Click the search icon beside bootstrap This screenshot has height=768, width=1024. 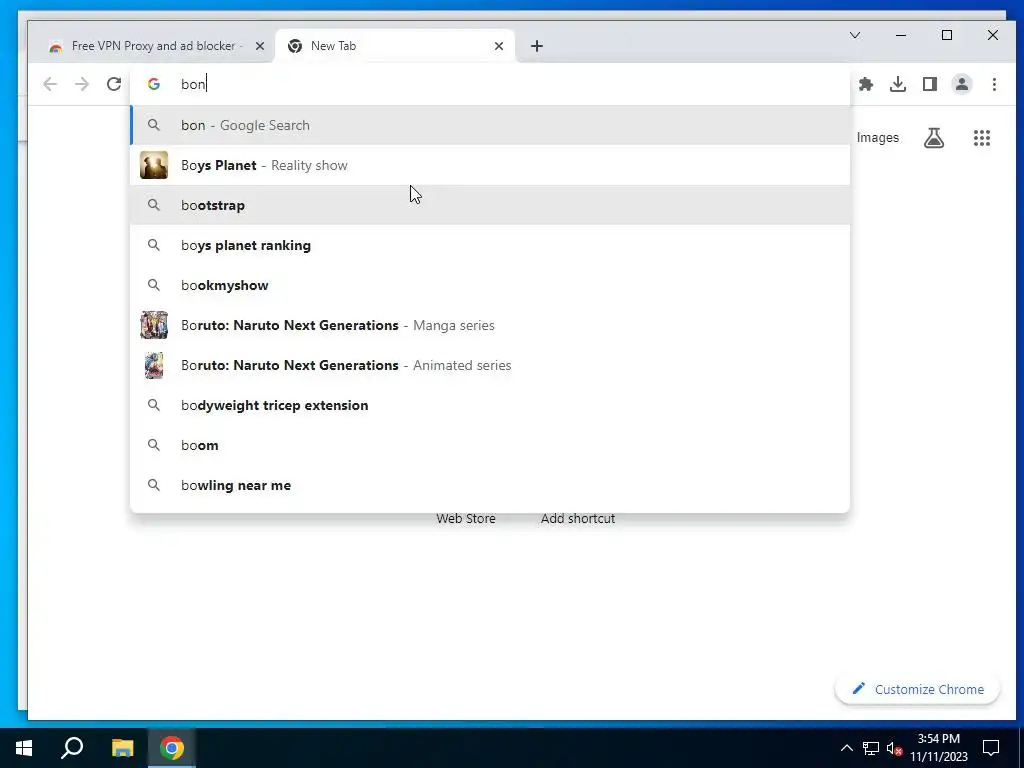pyautogui.click(x=153, y=205)
